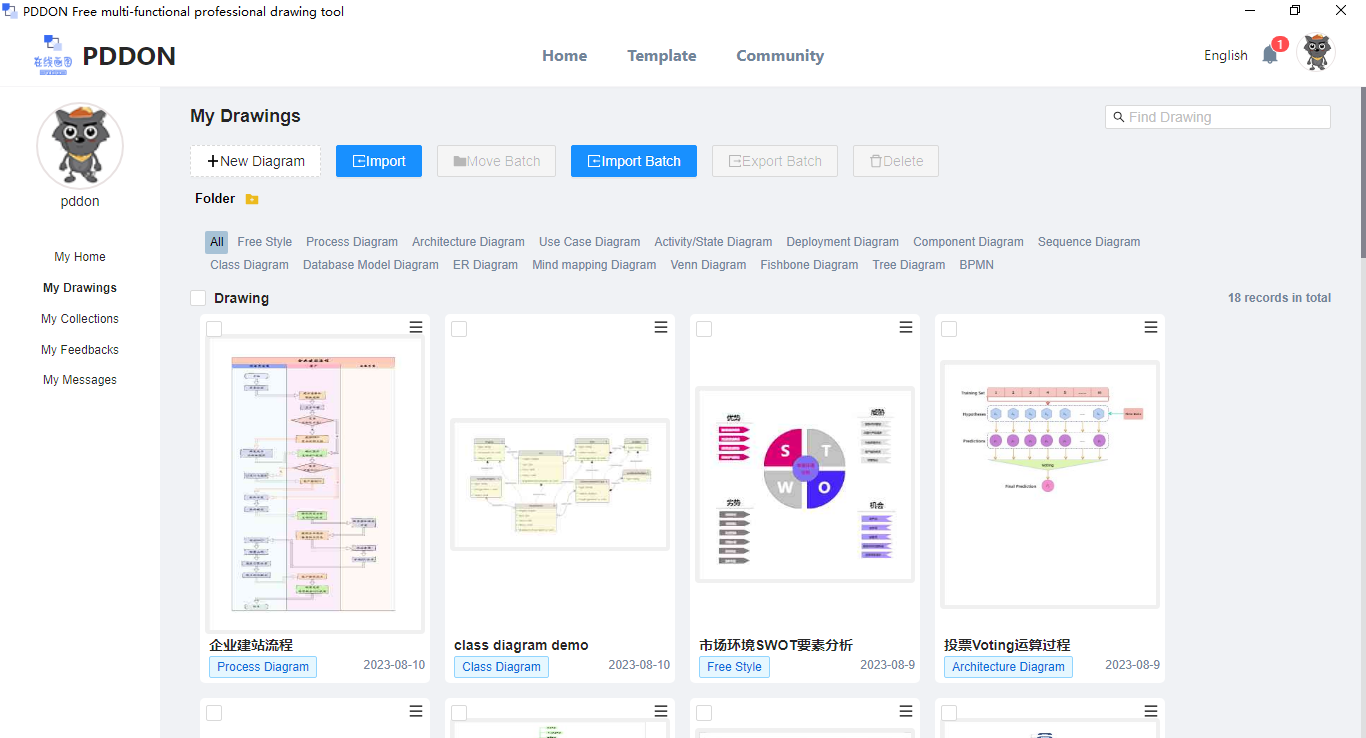Image resolution: width=1366 pixels, height=738 pixels.
Task: Toggle the select-all Drawing checkbox
Action: click(x=198, y=298)
